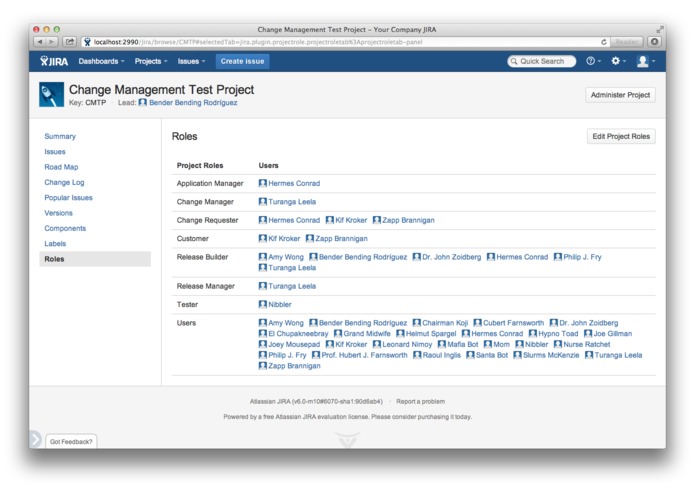
Task: Click avatar icon of Turanga Leela in Change Manager row
Action: 262,202
